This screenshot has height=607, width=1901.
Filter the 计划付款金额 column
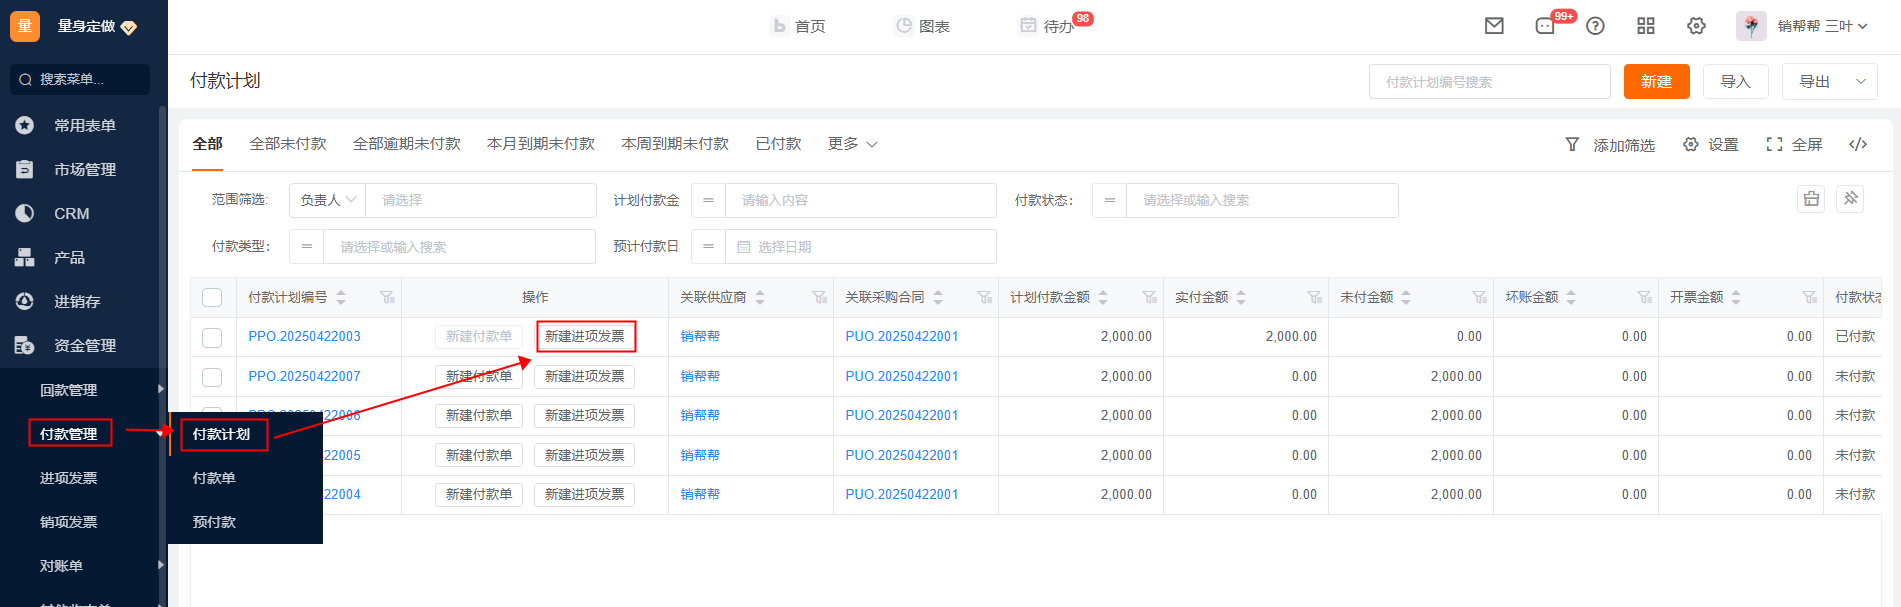point(1150,297)
